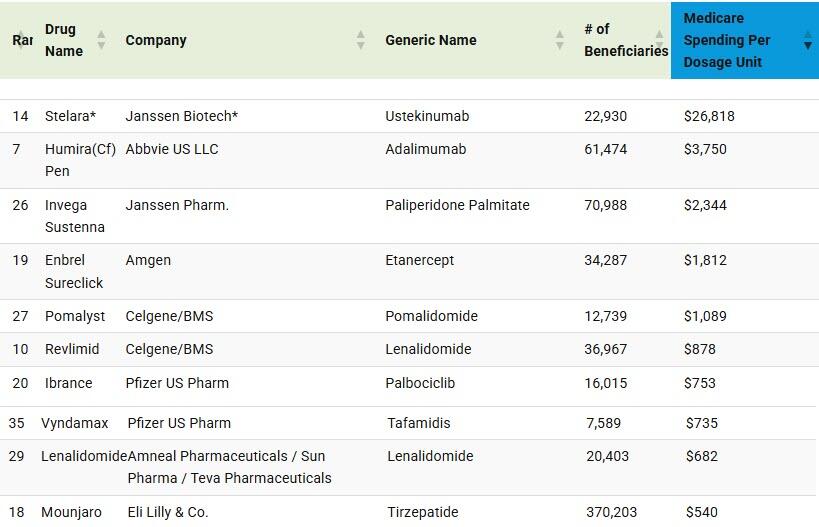The height and width of the screenshot is (527, 819).
Task: Click the Eli Lilly & Co. company cell
Action: click(168, 512)
